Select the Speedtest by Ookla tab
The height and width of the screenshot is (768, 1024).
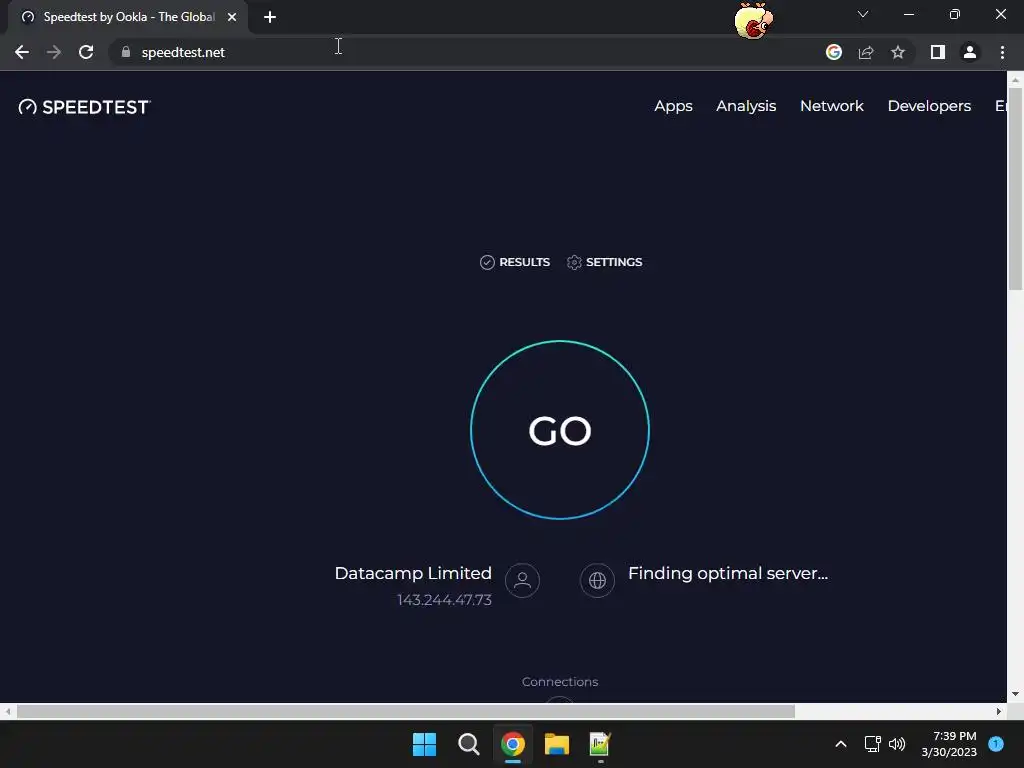128,17
